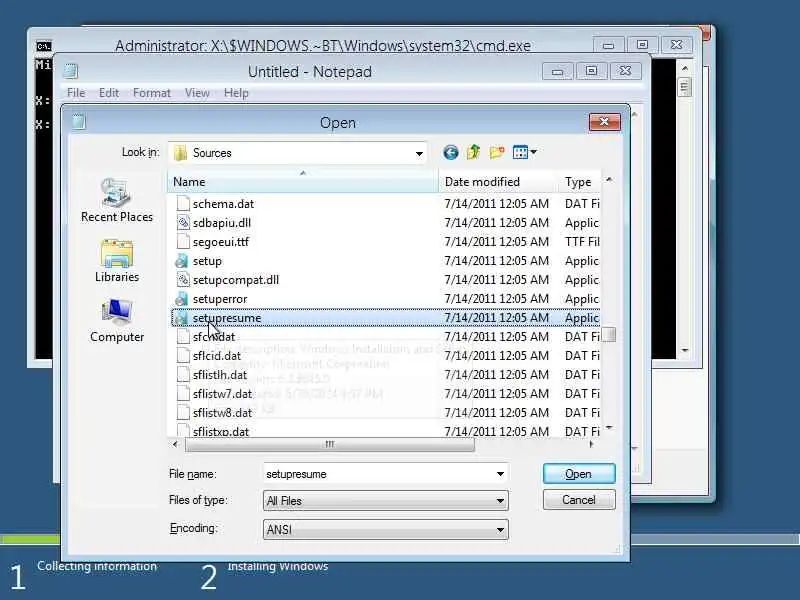Open the Notepad Edit menu
800x600 pixels.
click(x=109, y=93)
